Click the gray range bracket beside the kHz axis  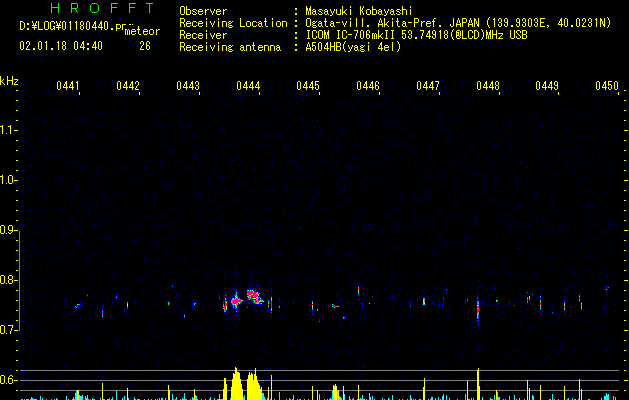tap(19, 280)
